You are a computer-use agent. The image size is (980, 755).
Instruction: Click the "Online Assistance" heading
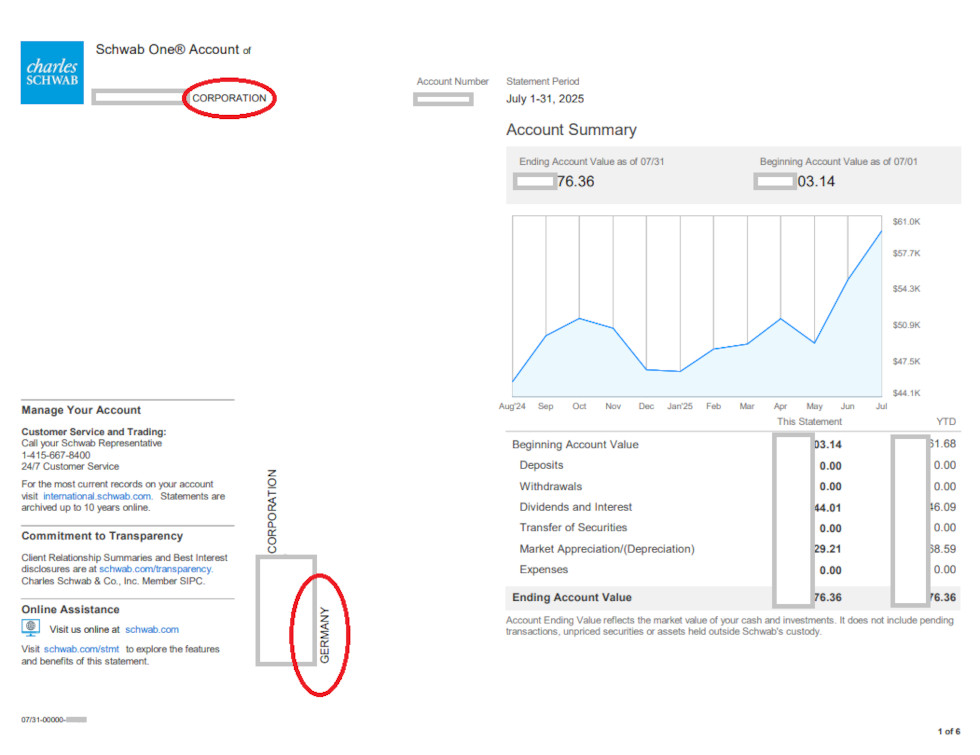tap(70, 609)
